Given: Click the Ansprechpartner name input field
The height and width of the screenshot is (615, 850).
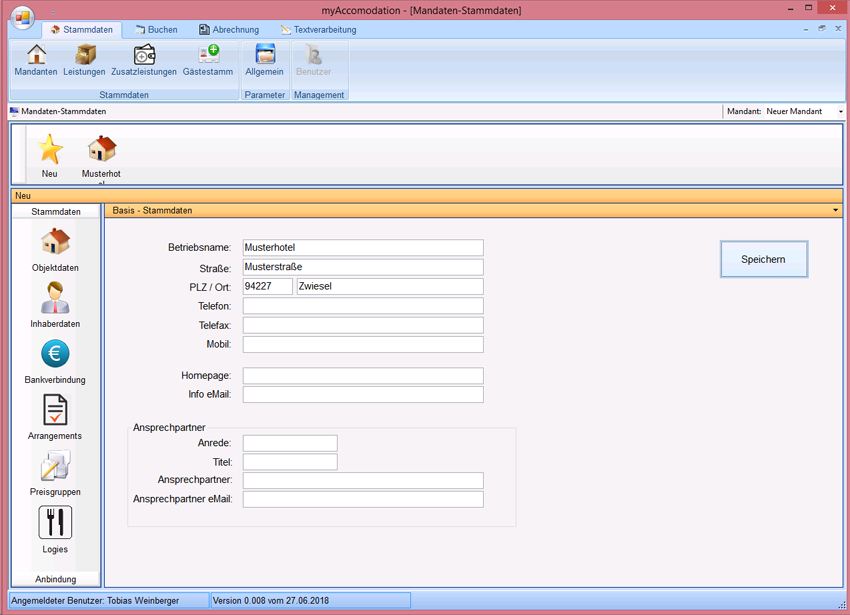Looking at the screenshot, I should (x=363, y=481).
